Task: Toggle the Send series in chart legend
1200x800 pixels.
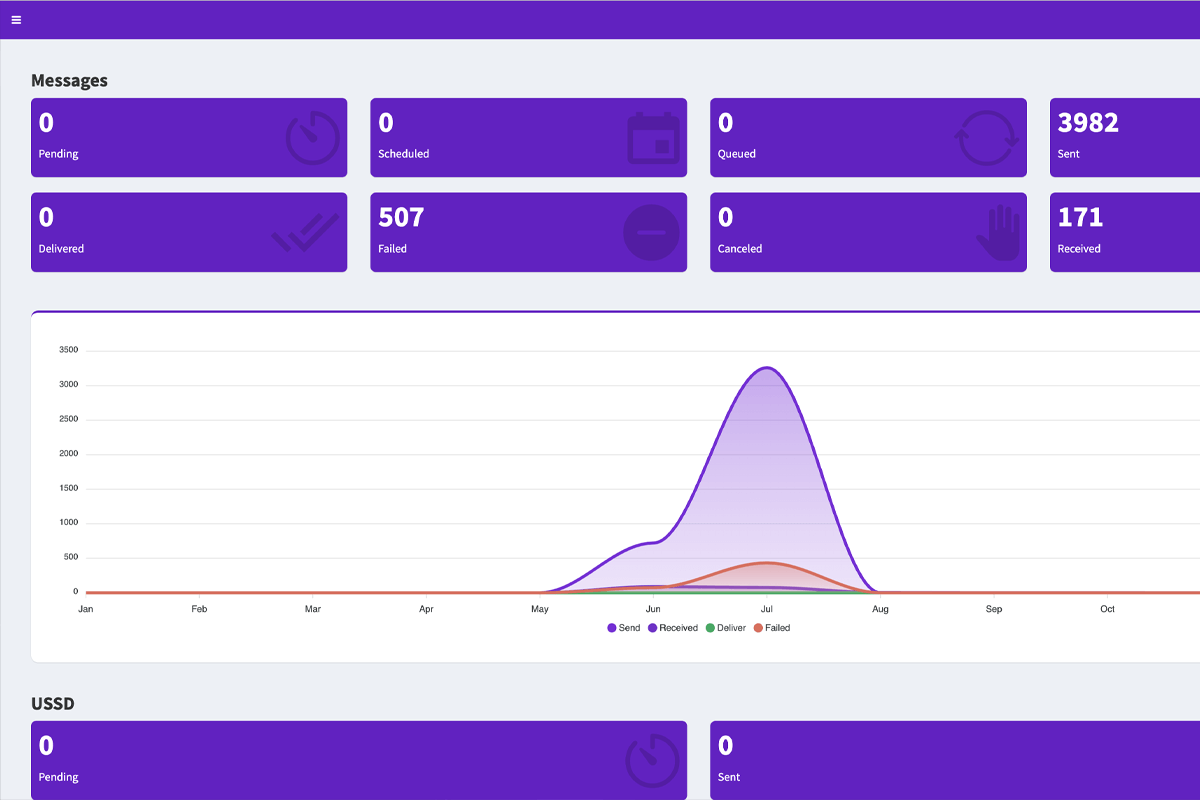Action: tap(625, 628)
